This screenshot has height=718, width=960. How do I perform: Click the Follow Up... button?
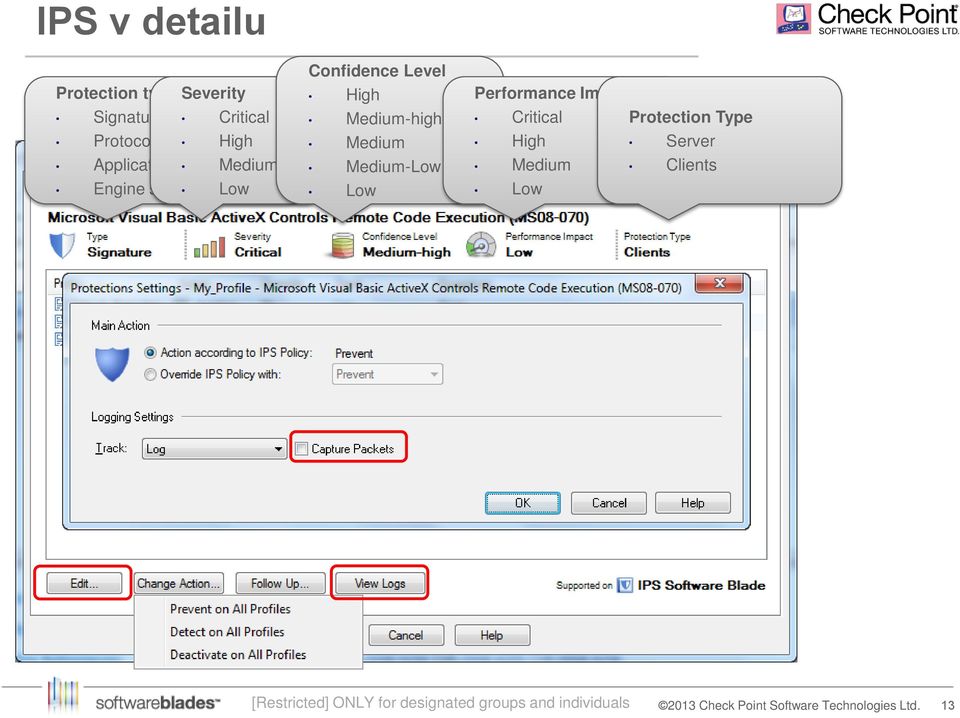[280, 583]
